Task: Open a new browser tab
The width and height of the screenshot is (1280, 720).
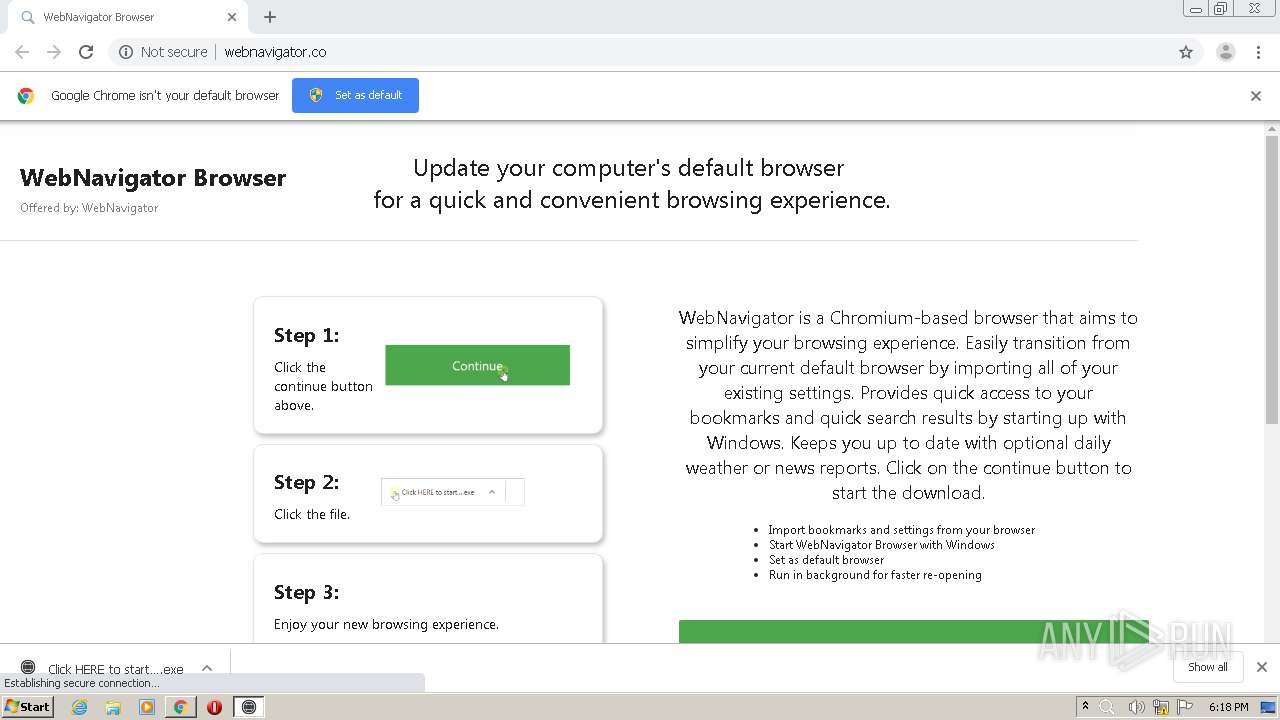Action: click(270, 17)
